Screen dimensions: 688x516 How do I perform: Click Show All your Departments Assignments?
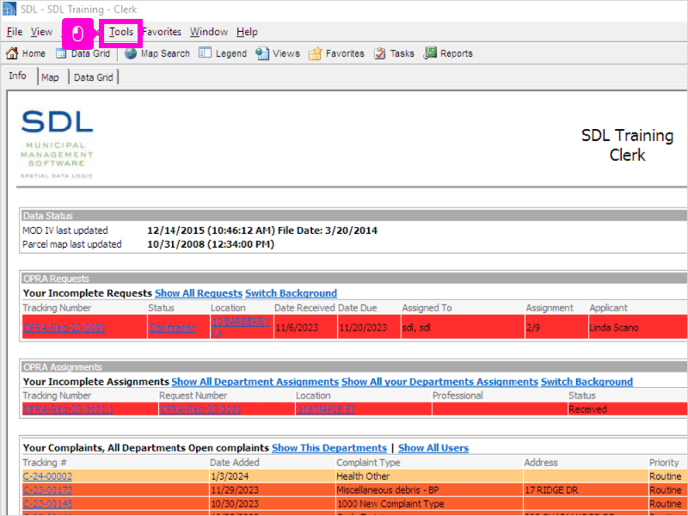(440, 382)
